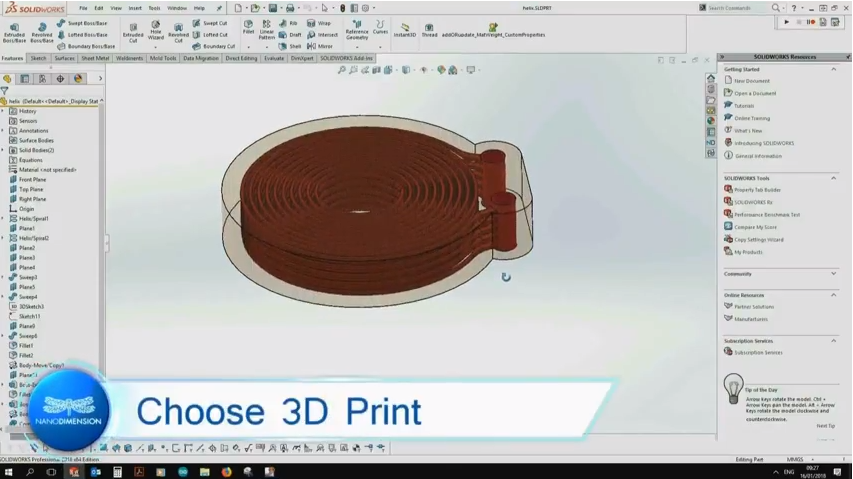This screenshot has height=479, width=853.
Task: Choose Boundary Boss/Base feature
Action: tap(86, 46)
